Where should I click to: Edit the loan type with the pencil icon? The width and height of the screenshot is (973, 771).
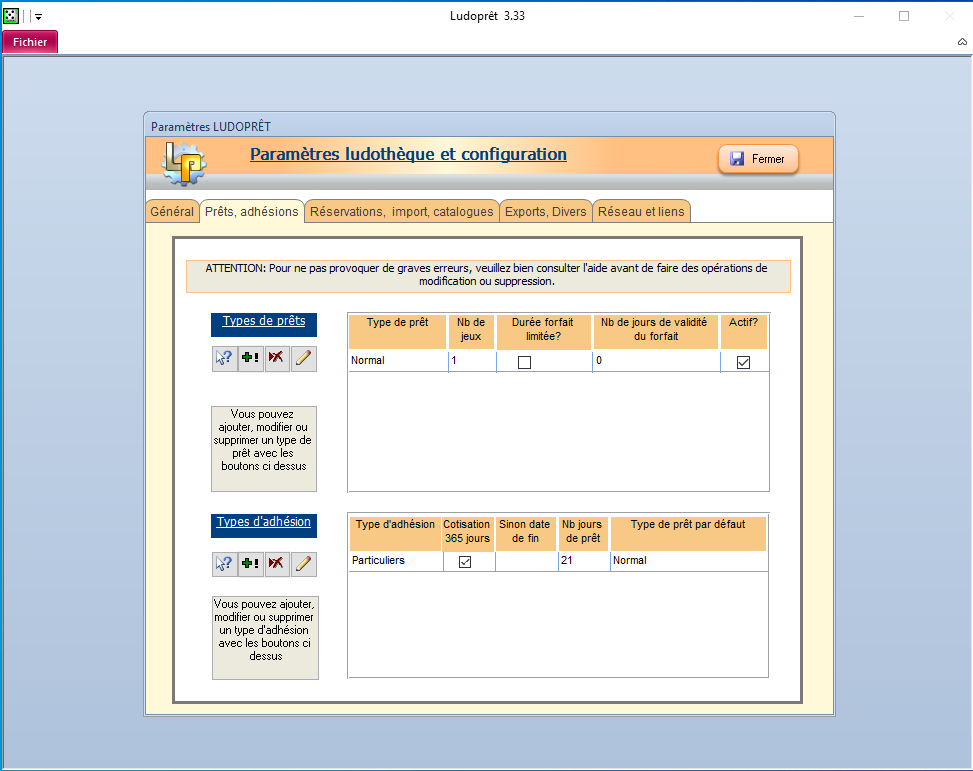303,360
